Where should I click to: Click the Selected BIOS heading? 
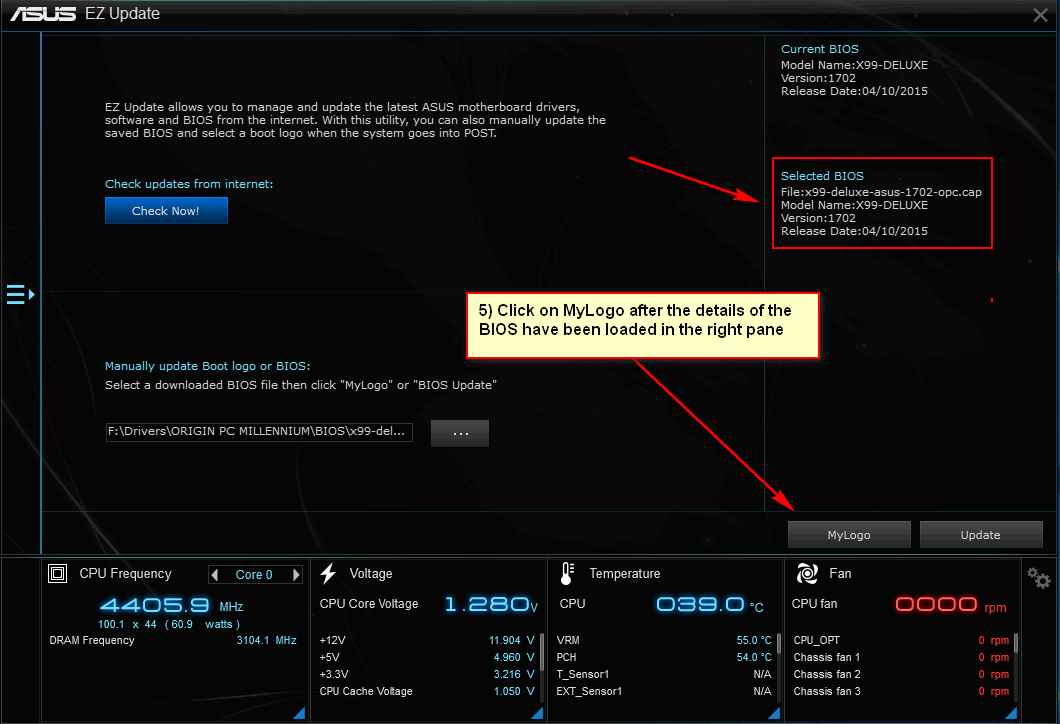[822, 176]
